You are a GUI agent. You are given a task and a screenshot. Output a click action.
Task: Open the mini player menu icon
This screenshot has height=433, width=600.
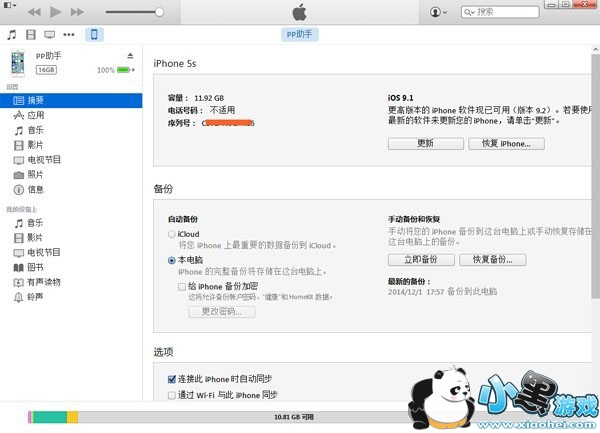click(x=10, y=5)
